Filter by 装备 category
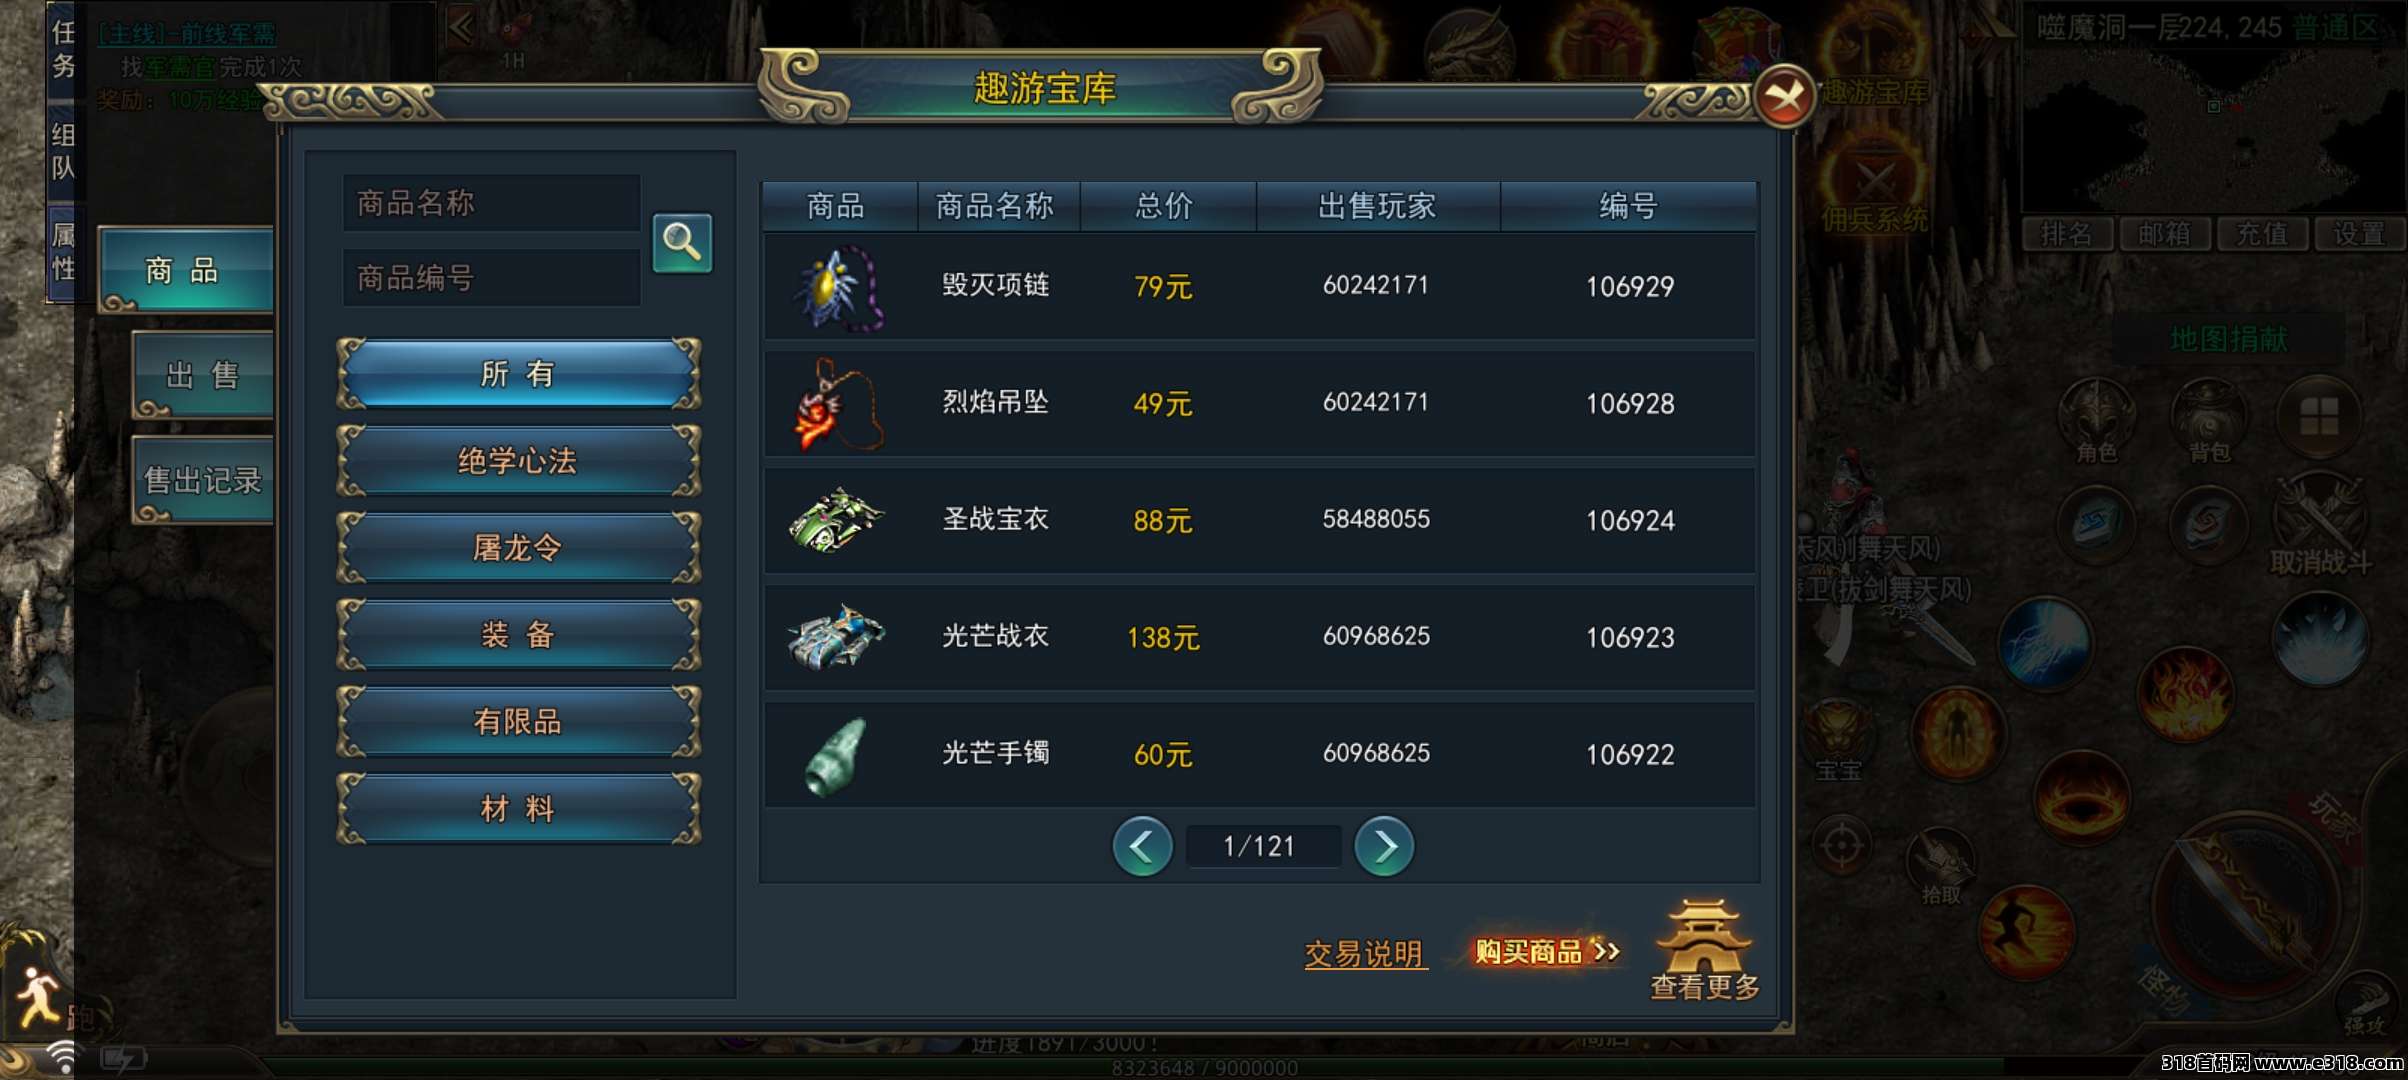This screenshot has height=1080, width=2408. tap(518, 635)
